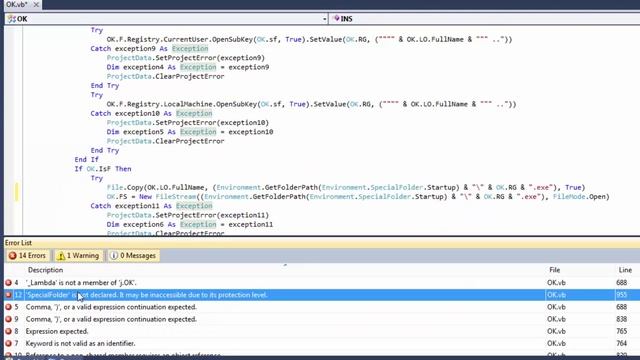Click the error icon on row 8

click(8, 331)
